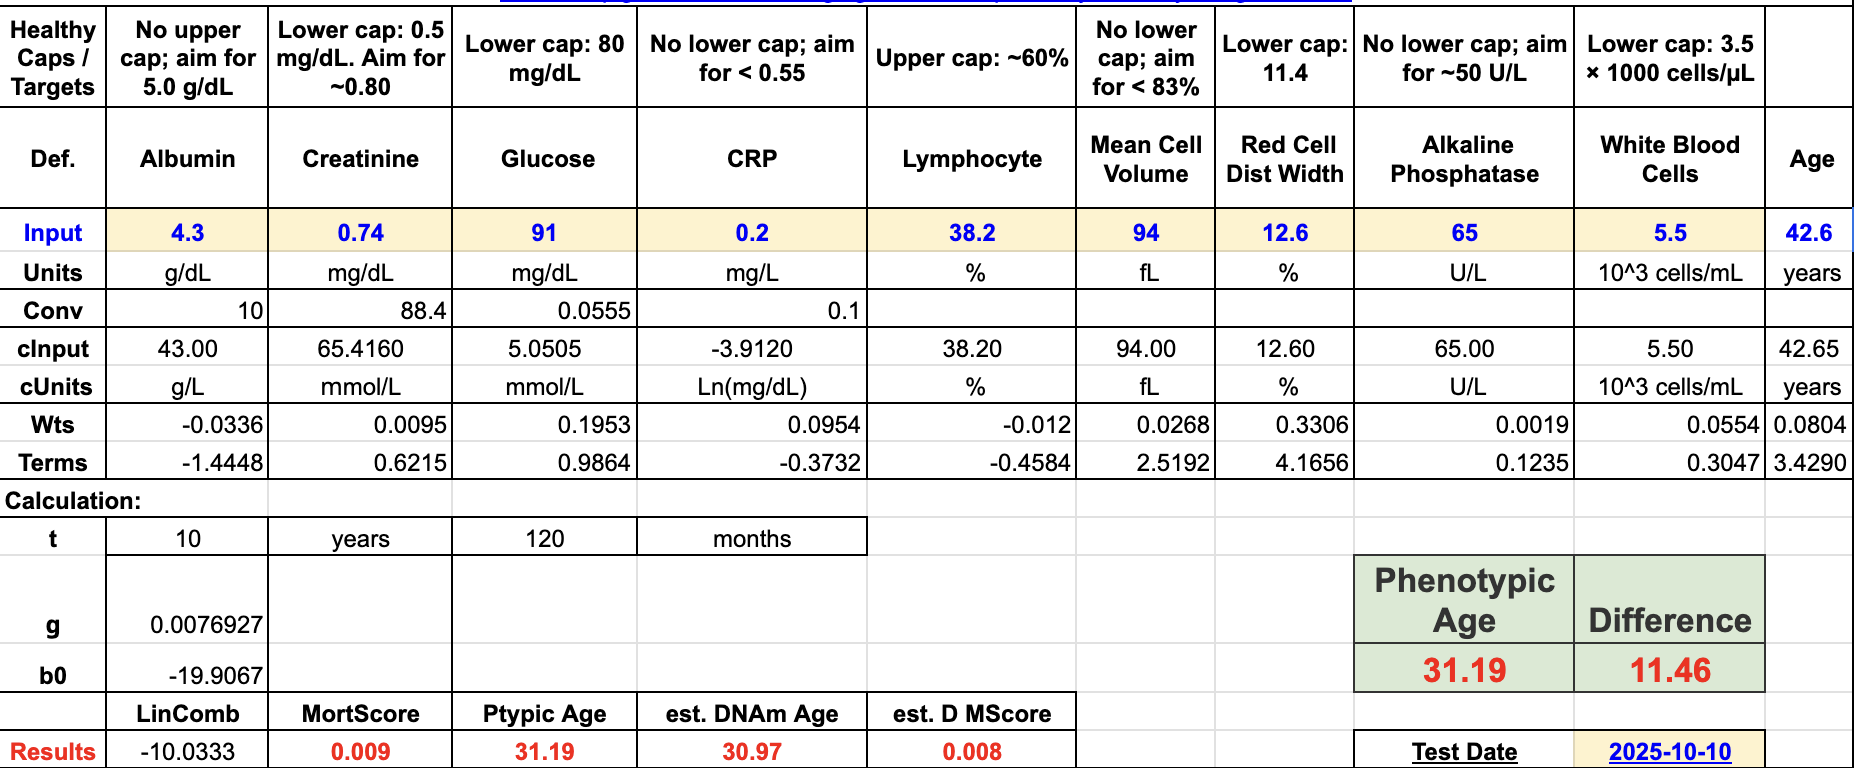Click Mean Cell Volume input 94

point(1145,232)
